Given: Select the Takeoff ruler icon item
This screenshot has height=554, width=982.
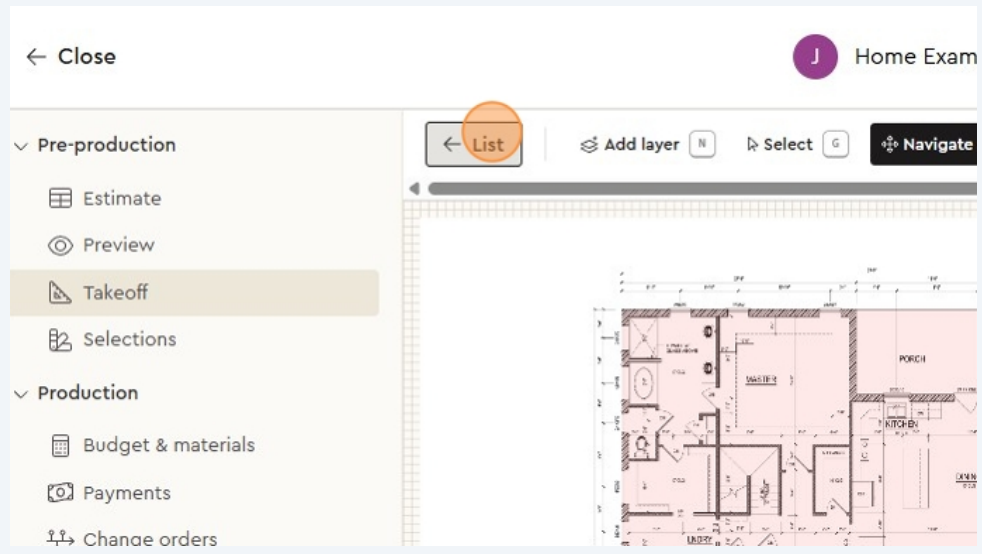Looking at the screenshot, I should (61, 293).
